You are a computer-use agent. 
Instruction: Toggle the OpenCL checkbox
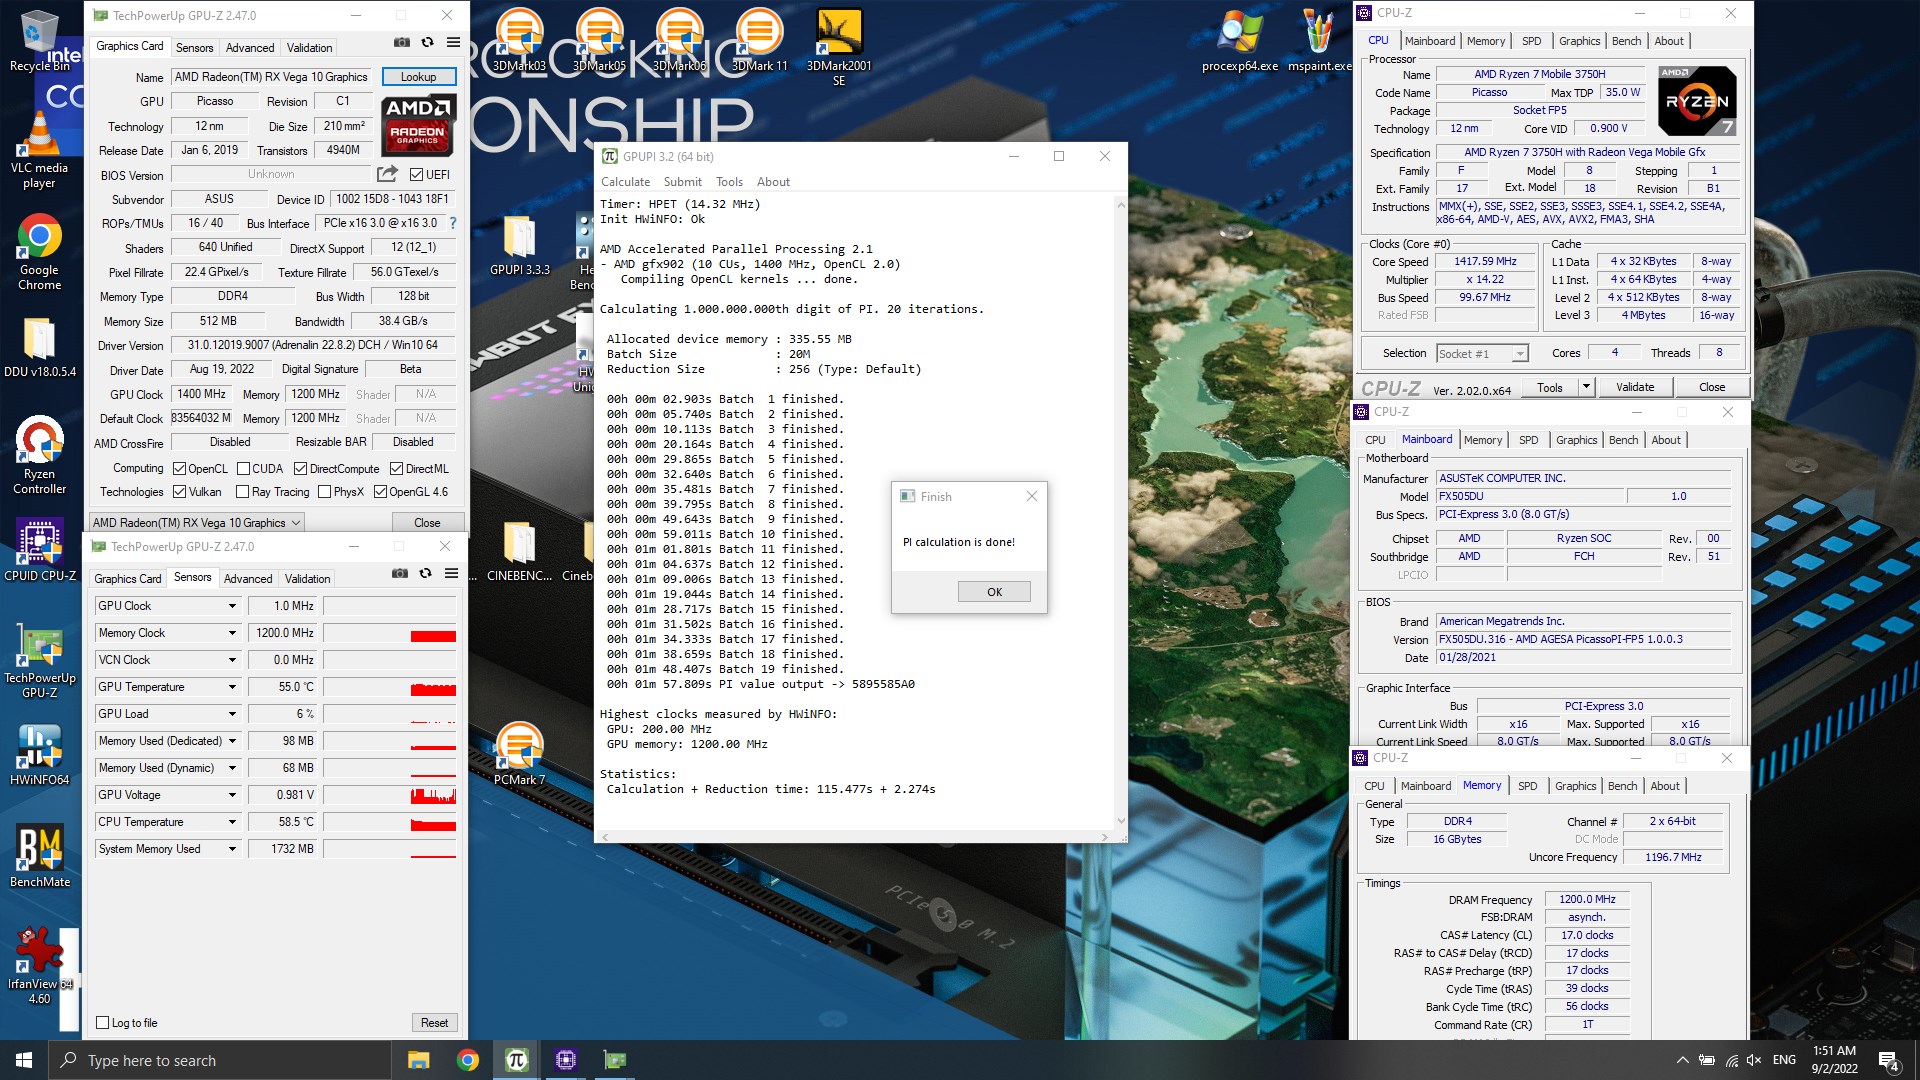tap(179, 468)
